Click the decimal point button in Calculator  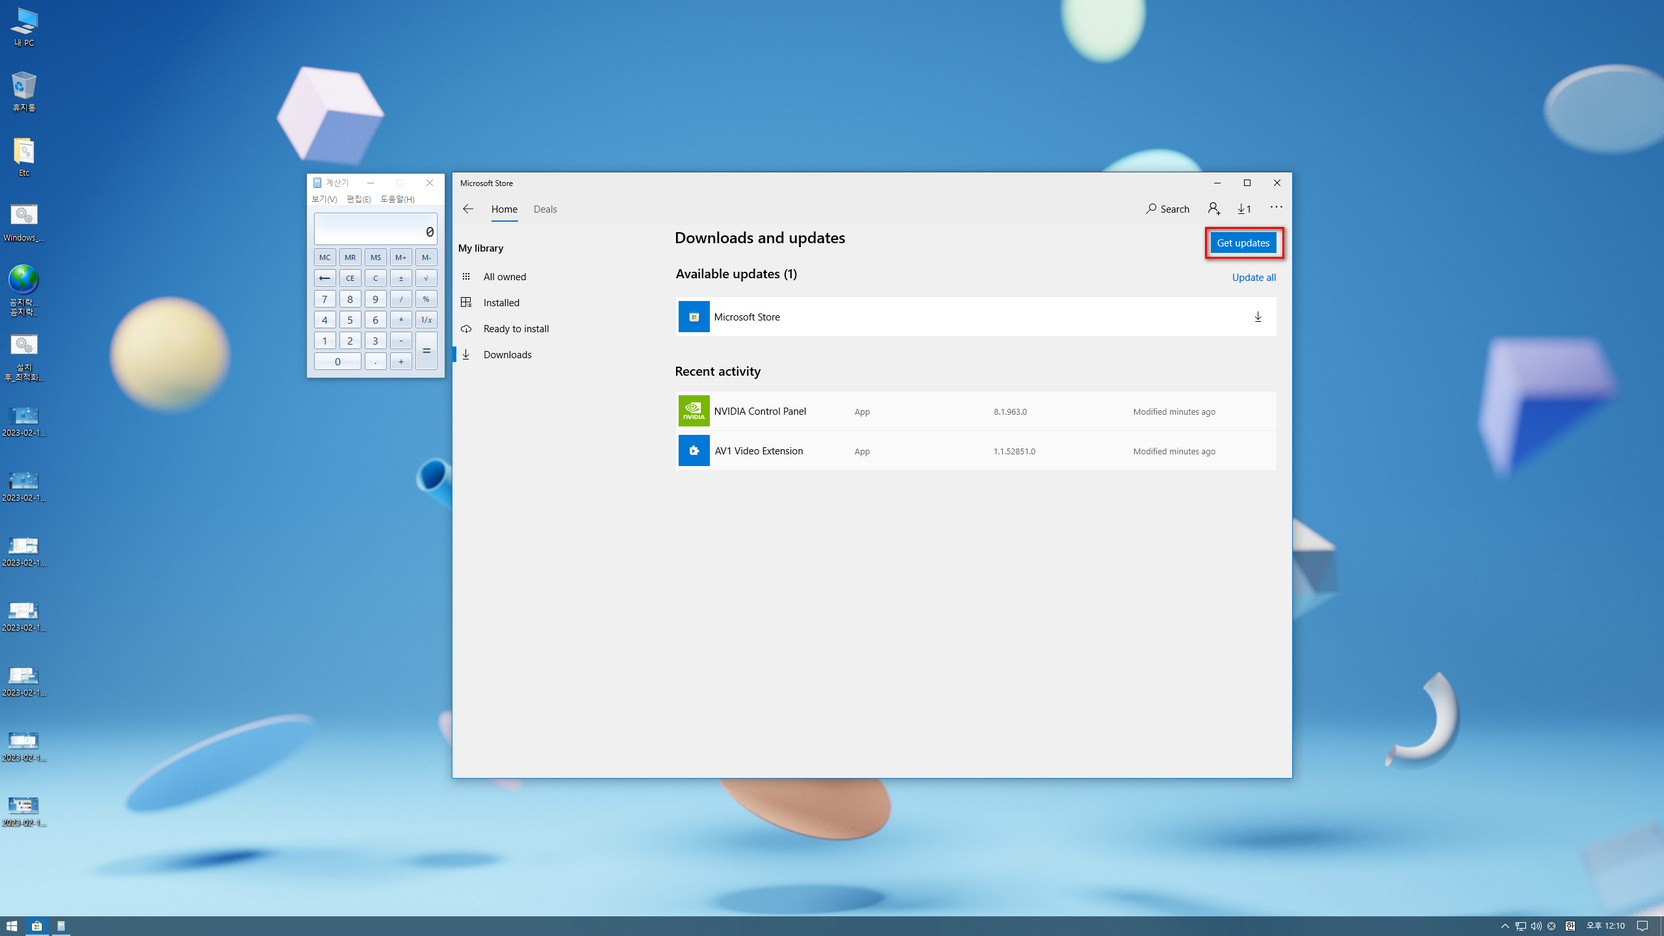point(376,362)
